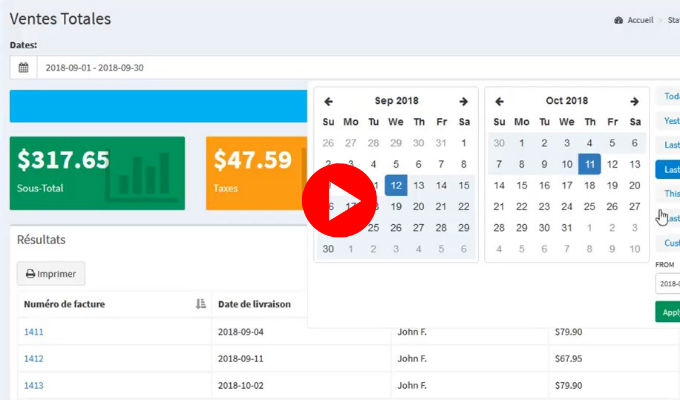Image resolution: width=680 pixels, height=400 pixels.
Task: Go to next month in Oct 2018 calendar
Action: click(634, 101)
